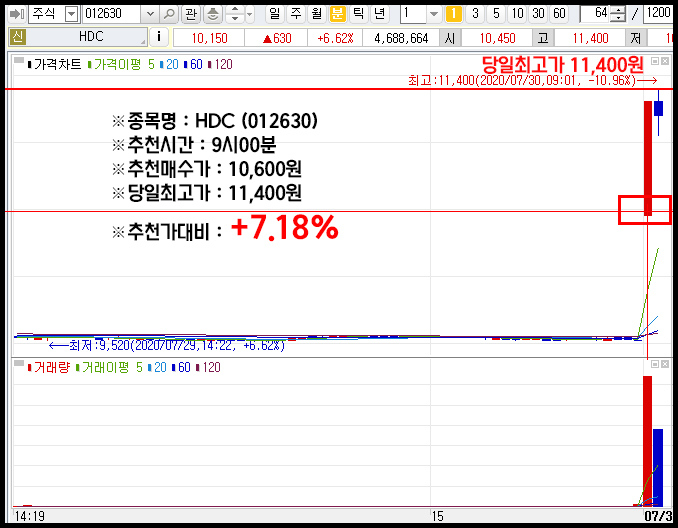This screenshot has height=528, width=678.
Task: Open the small arrow dropdown beside the up/down arrows
Action: click(249, 14)
